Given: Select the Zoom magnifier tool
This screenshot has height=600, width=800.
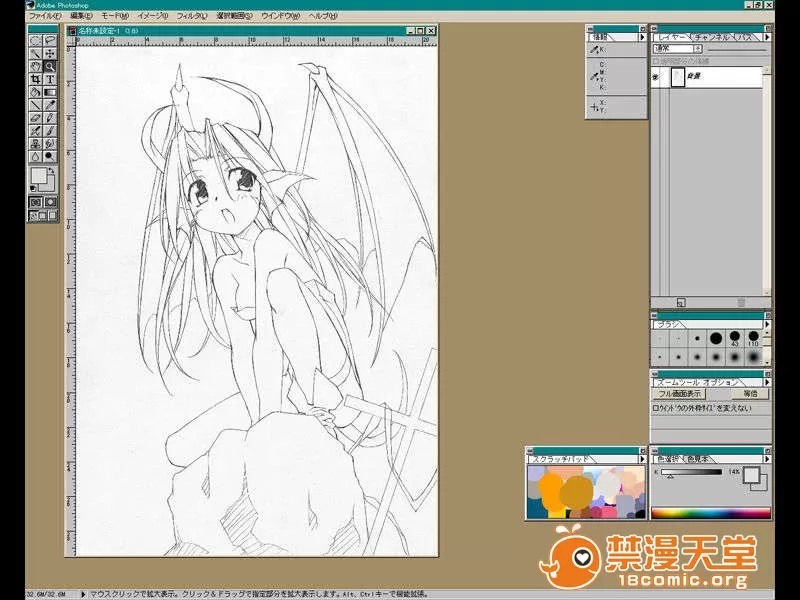Looking at the screenshot, I should tap(49, 66).
